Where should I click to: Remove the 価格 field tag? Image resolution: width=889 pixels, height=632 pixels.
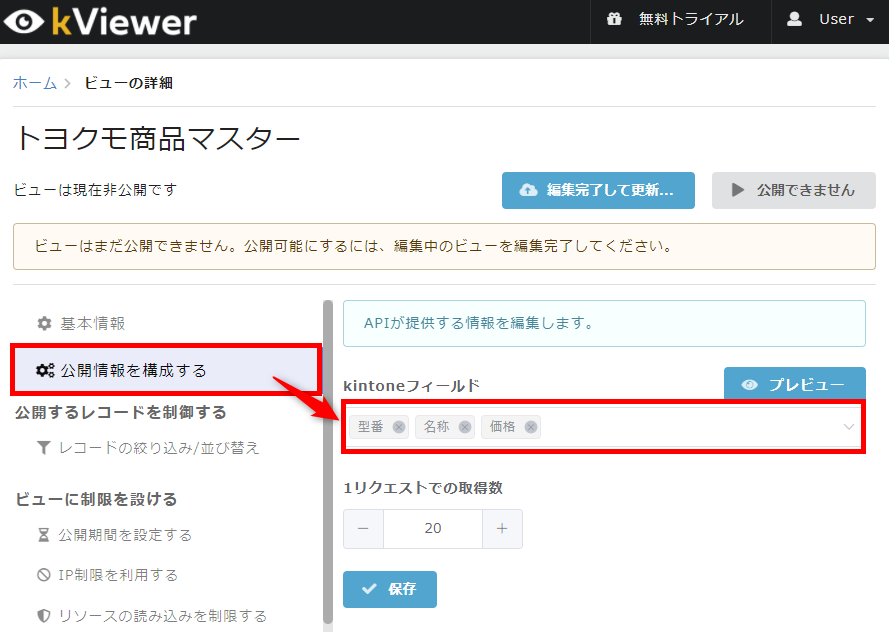coord(531,426)
